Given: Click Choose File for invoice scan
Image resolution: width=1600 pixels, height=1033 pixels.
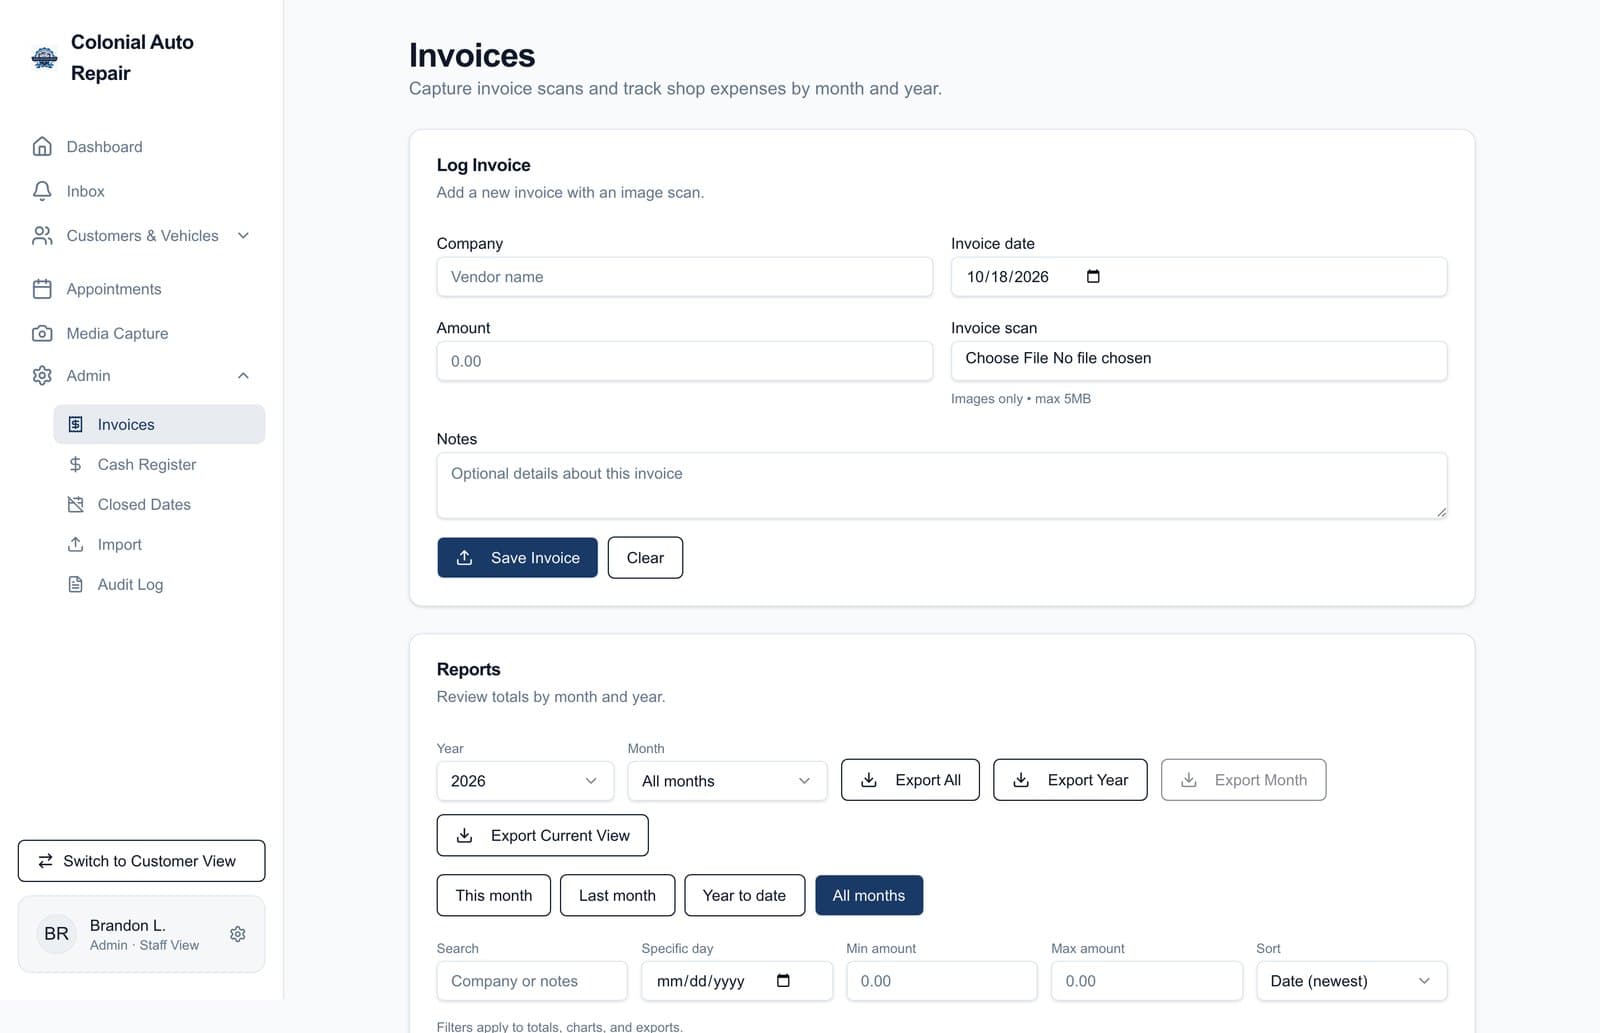Looking at the screenshot, I should click(x=1006, y=358).
